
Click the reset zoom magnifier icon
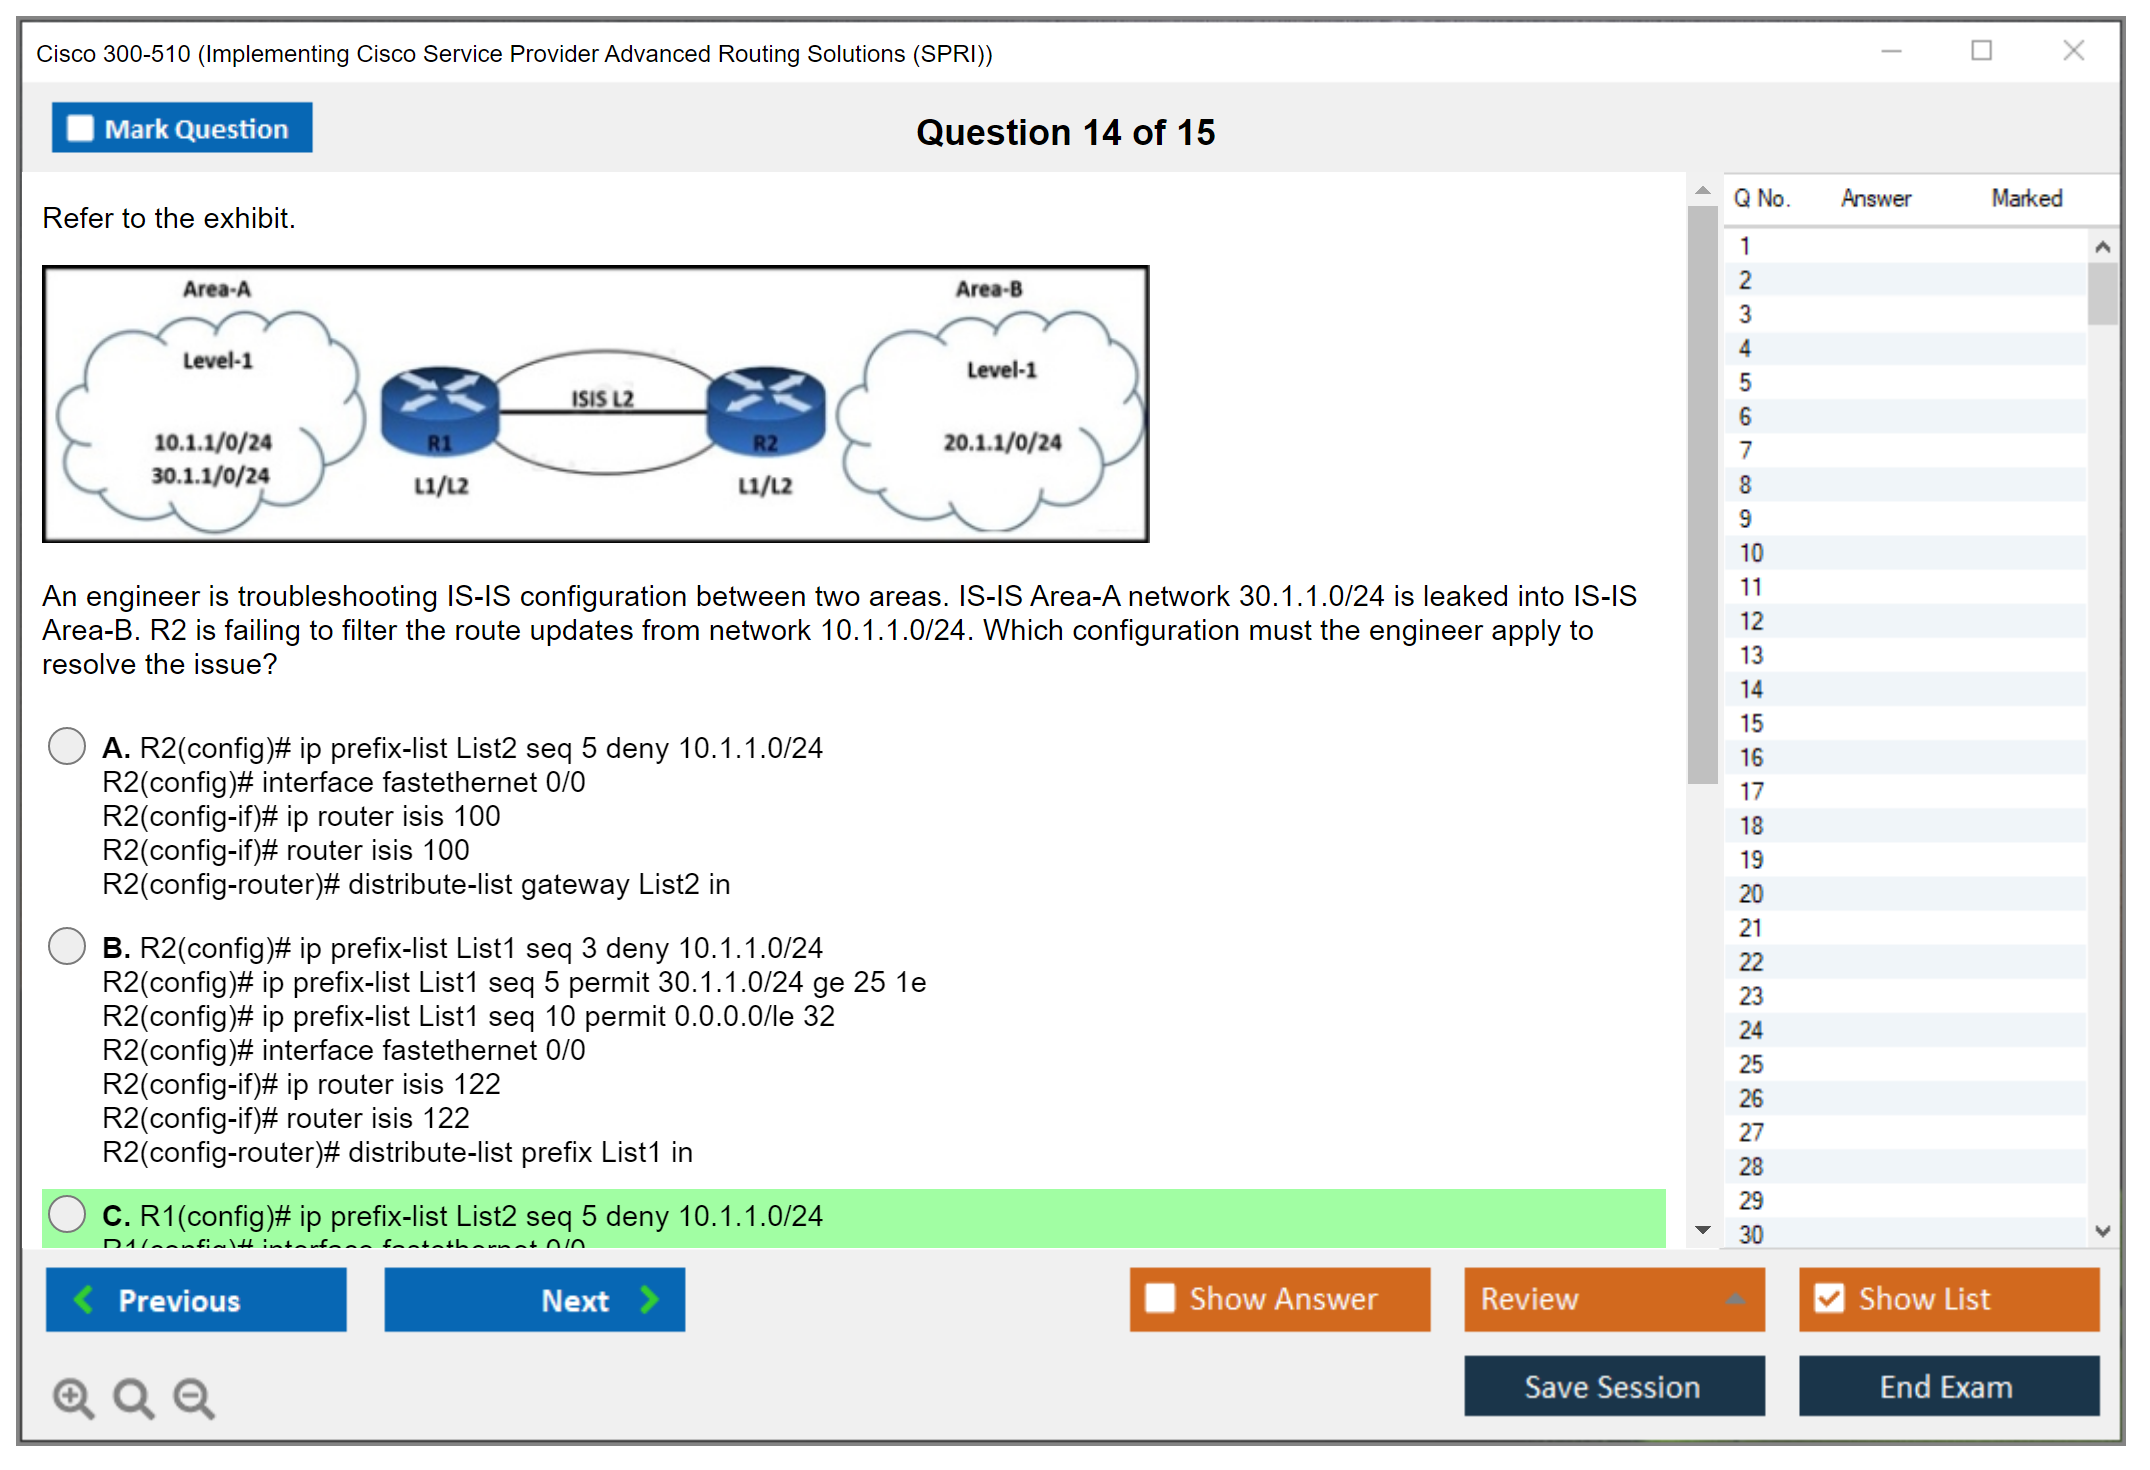(x=133, y=1397)
